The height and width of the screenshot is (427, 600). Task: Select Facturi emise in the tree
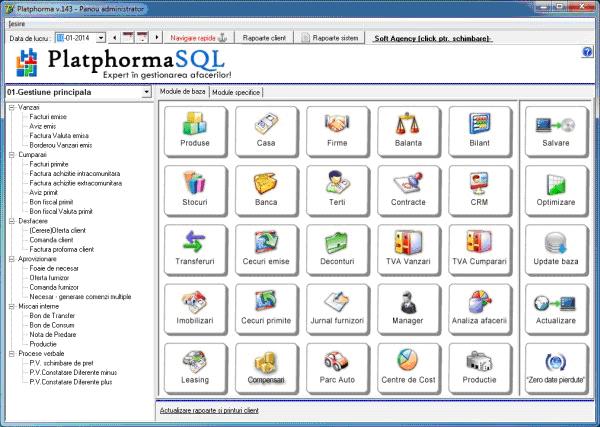coord(50,116)
